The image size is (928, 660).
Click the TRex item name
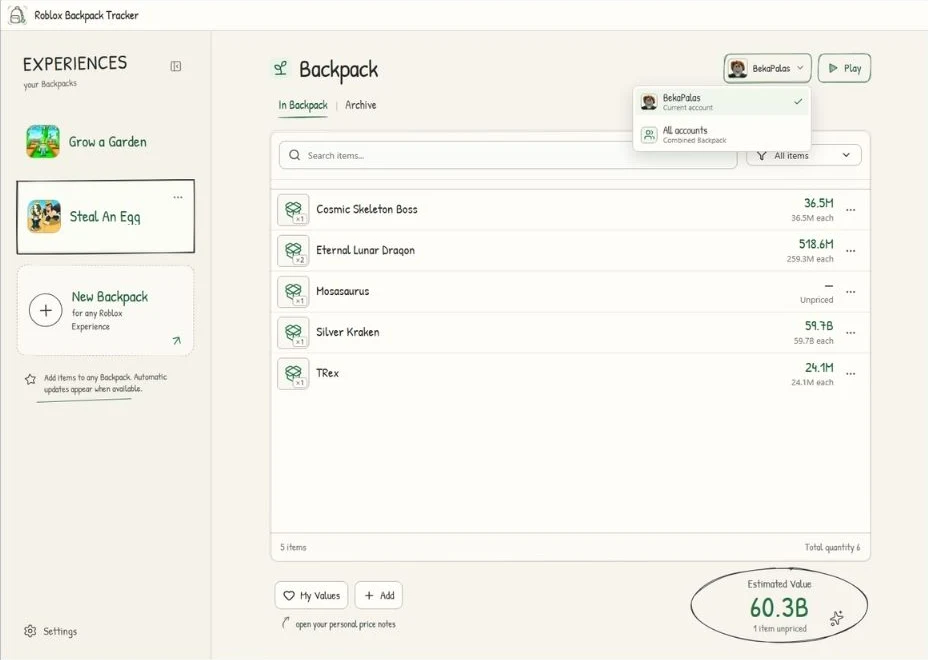click(x=327, y=373)
